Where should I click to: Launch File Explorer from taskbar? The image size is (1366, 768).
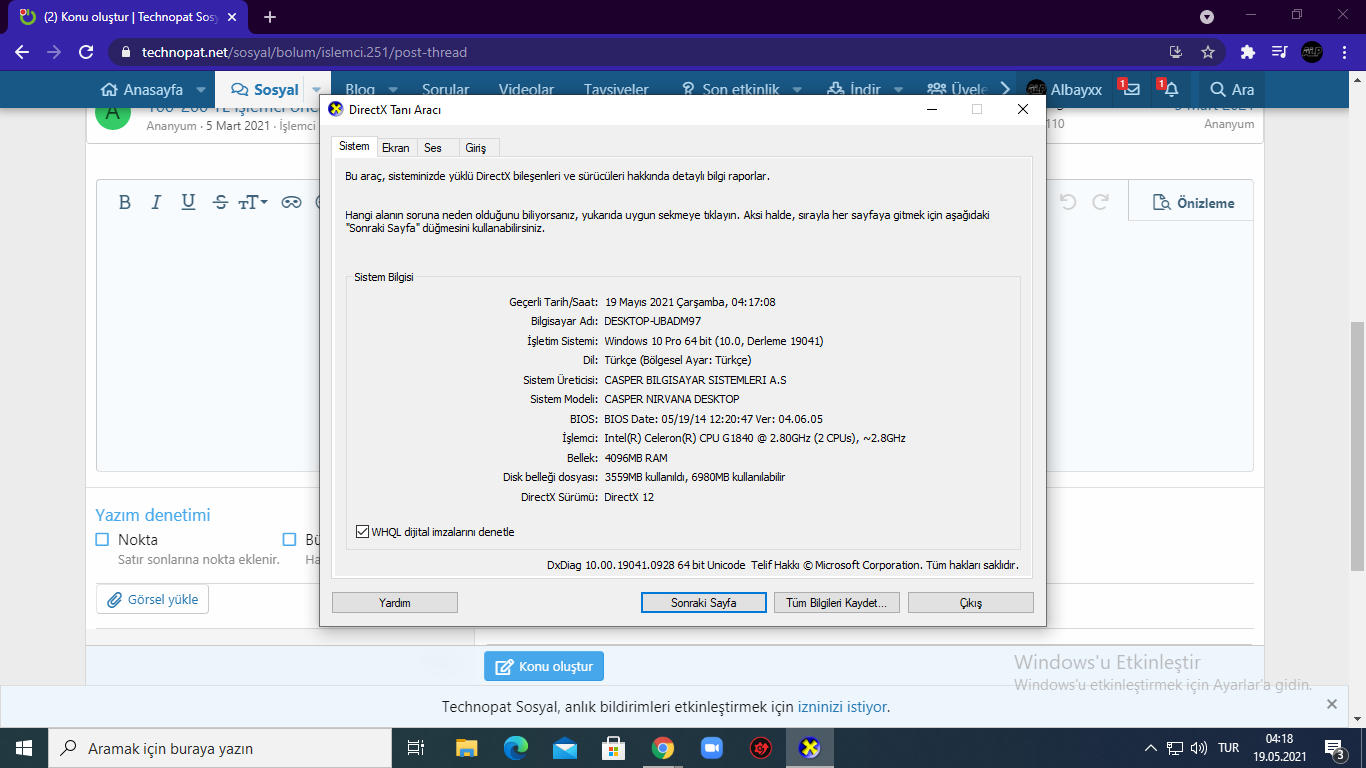(467, 748)
